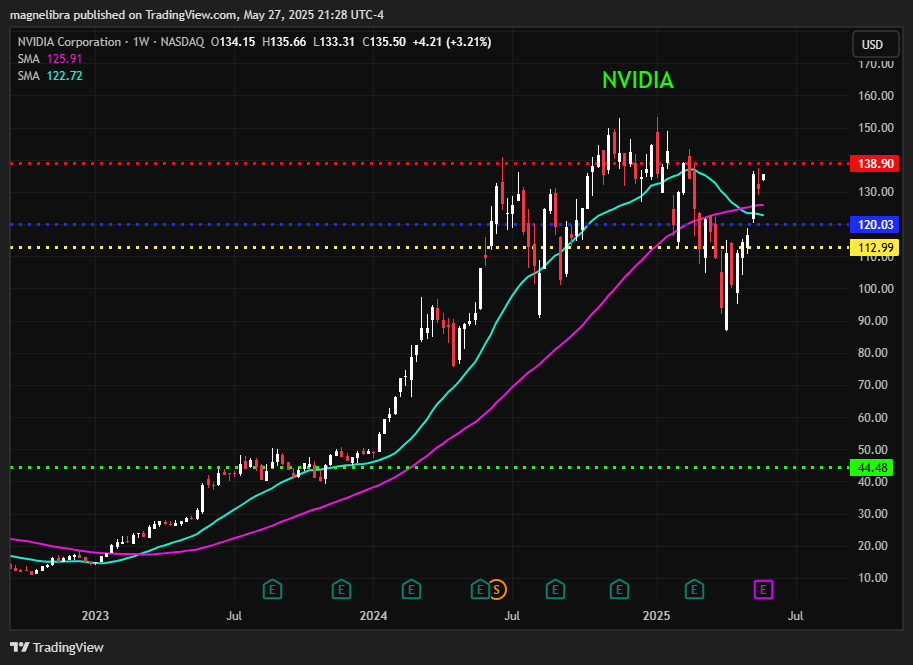
Task: Click the 2023 time axis label
Action: tap(95, 616)
